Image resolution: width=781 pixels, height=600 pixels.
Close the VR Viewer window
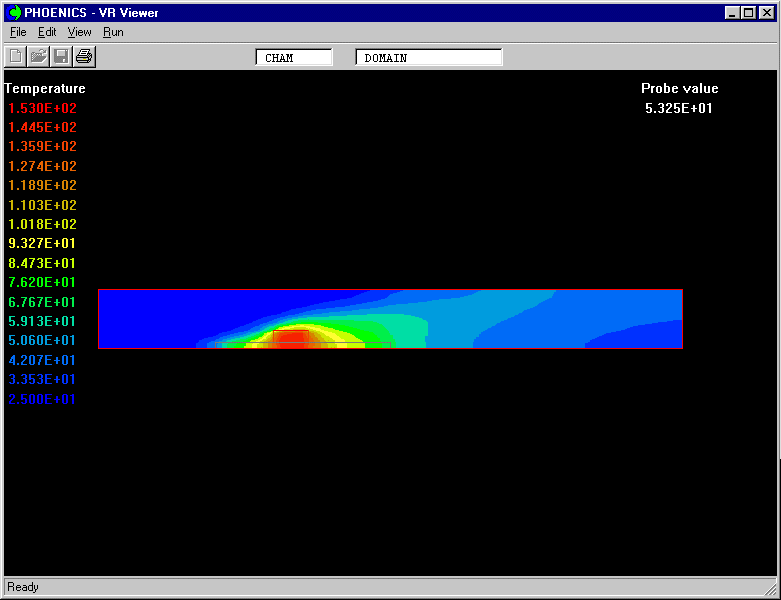[x=765, y=13]
